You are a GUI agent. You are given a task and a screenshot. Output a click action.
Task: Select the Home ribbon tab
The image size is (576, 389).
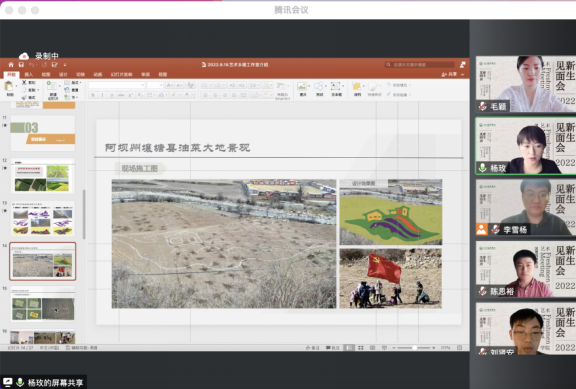click(x=11, y=75)
